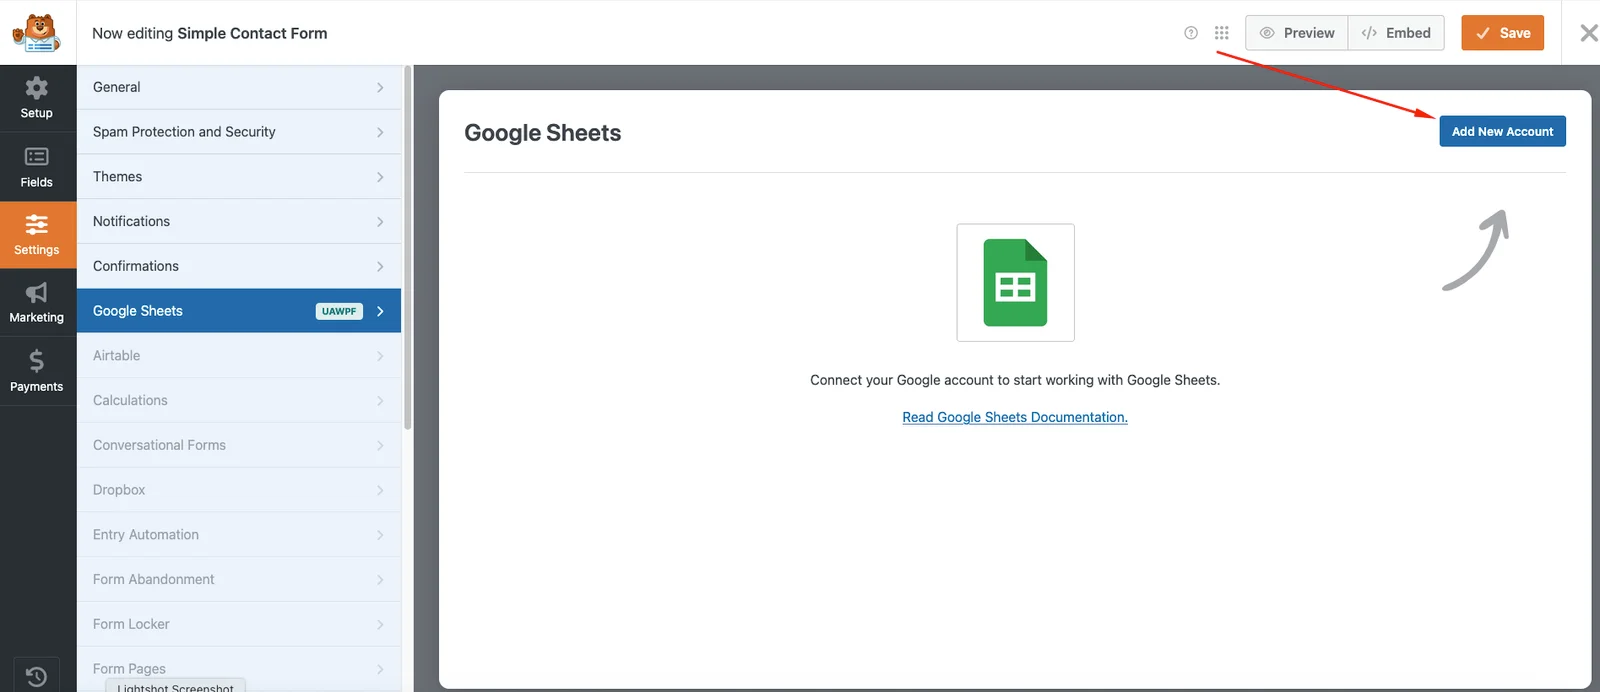1600x692 pixels.
Task: Click the help question mark icon
Action: (1190, 33)
